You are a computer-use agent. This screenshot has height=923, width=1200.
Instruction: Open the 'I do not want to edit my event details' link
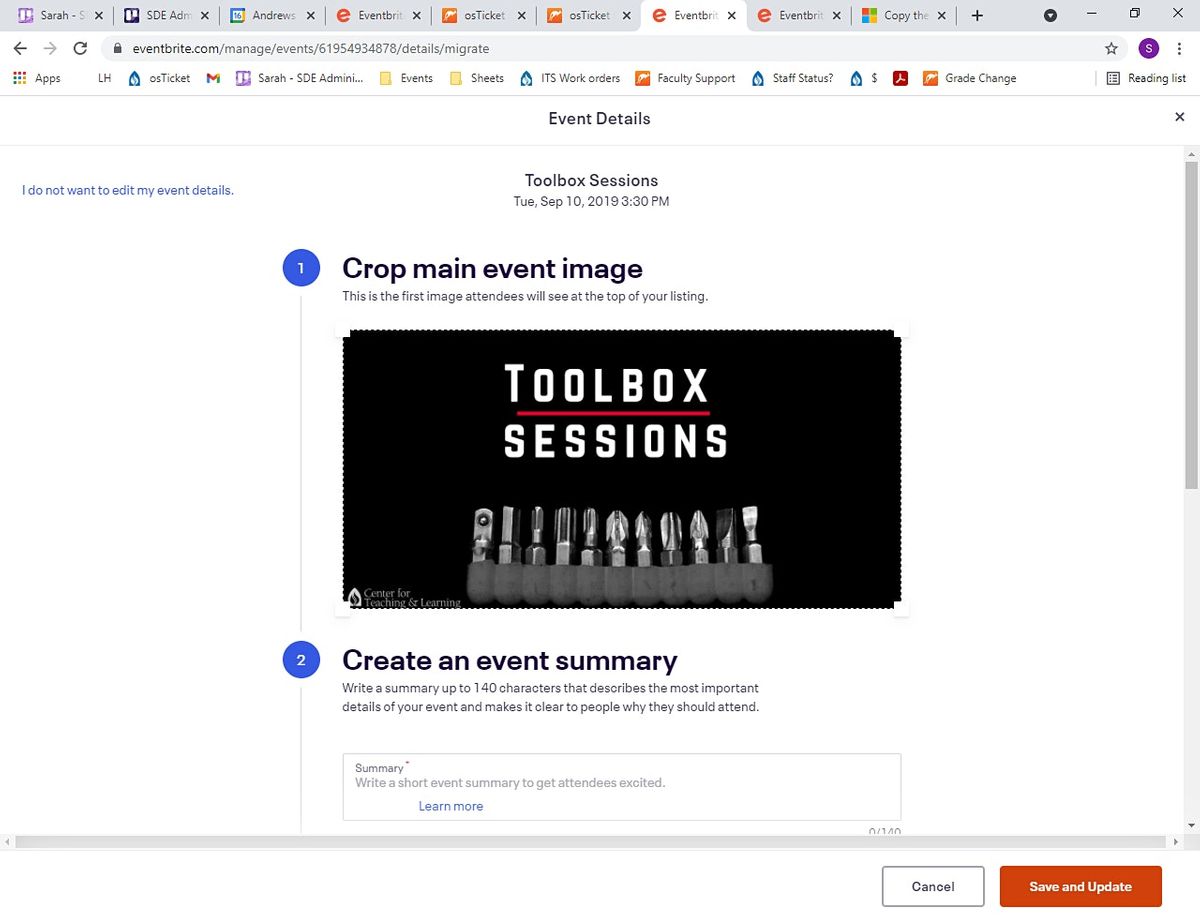tap(127, 189)
